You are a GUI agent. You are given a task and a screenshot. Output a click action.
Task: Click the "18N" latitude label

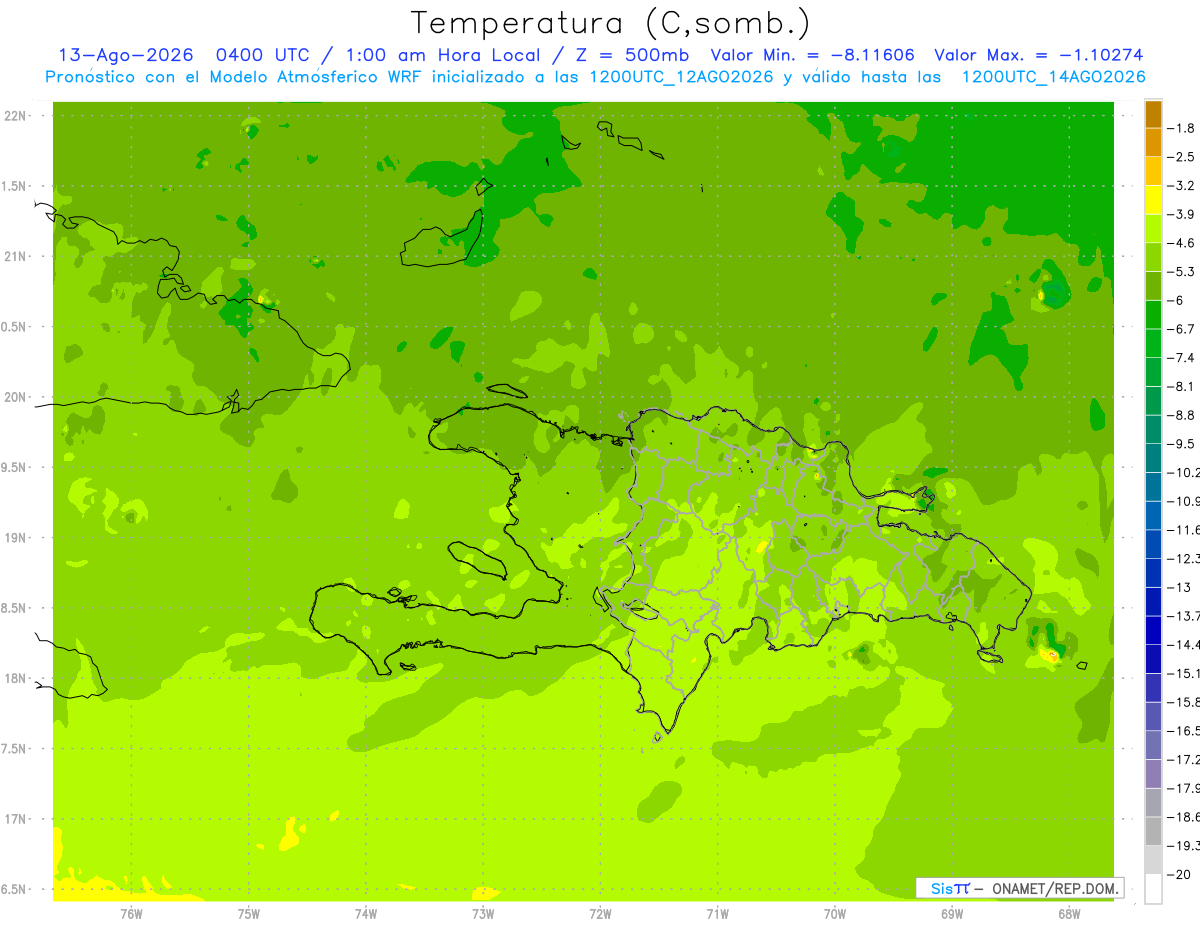16,679
